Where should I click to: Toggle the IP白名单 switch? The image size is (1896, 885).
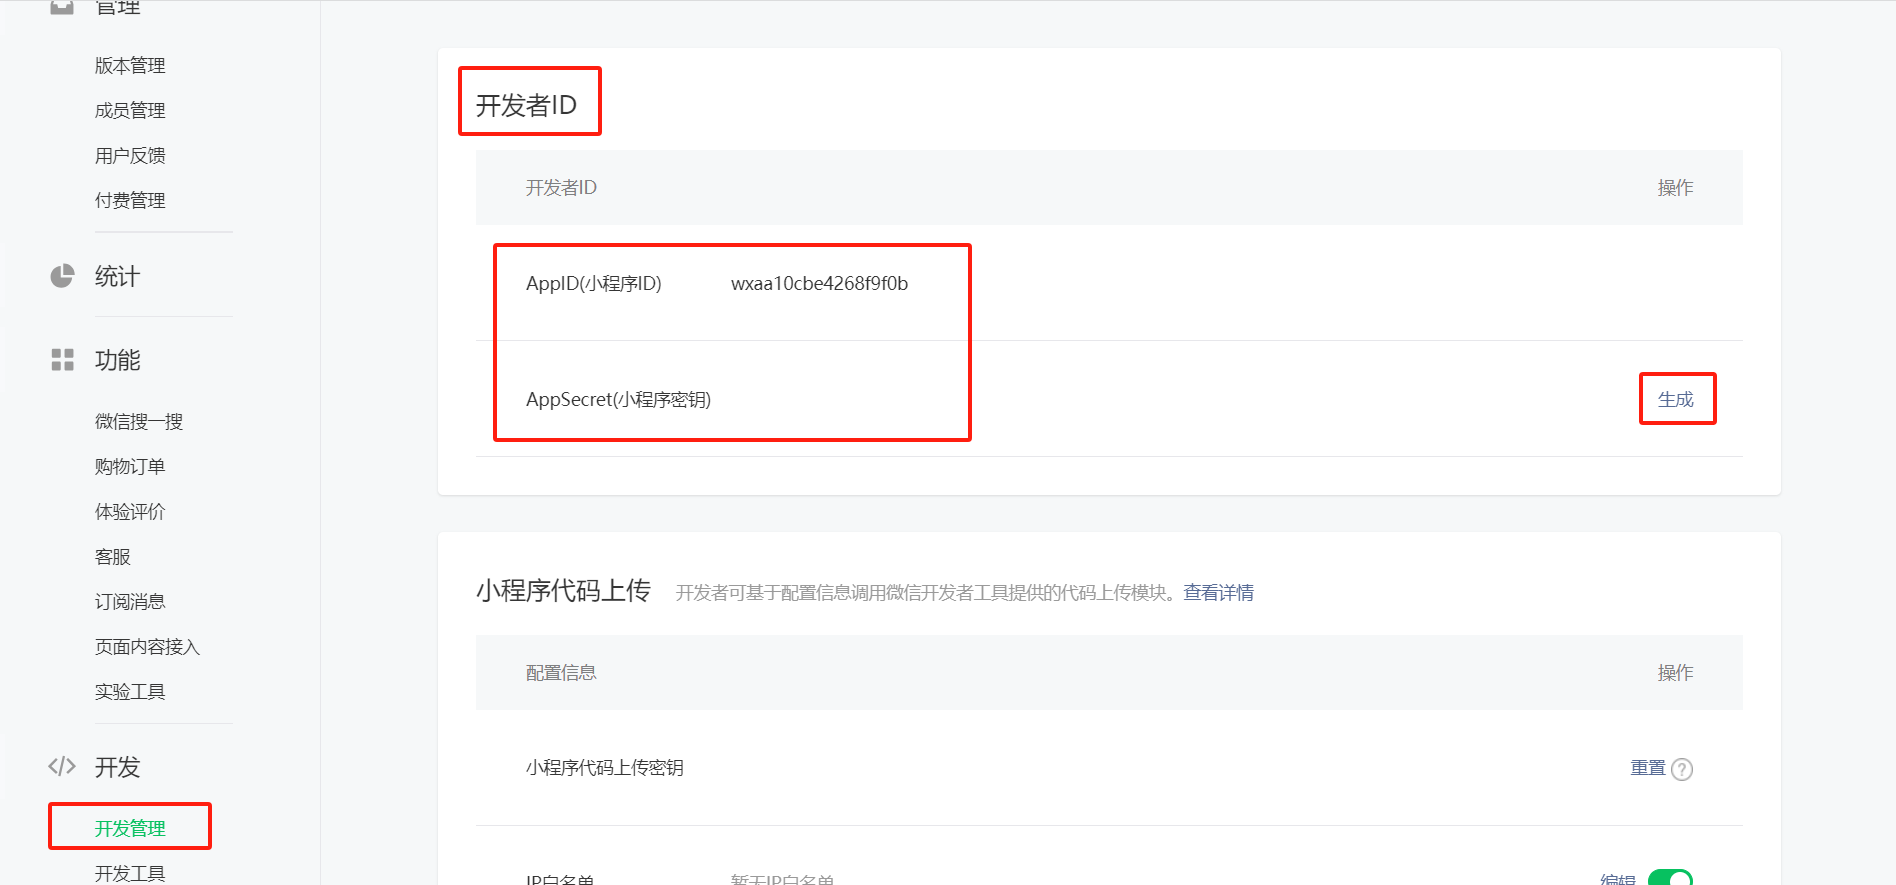coord(1670,878)
